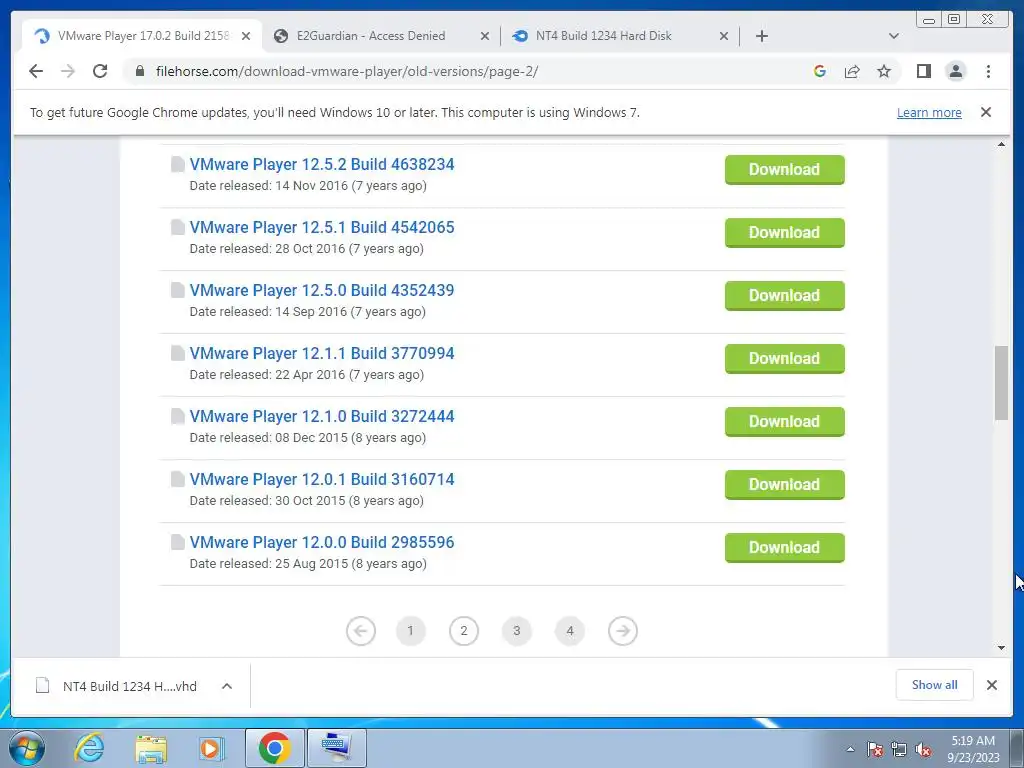Go back to the previous page
This screenshot has height=768, width=1024.
[x=36, y=71]
